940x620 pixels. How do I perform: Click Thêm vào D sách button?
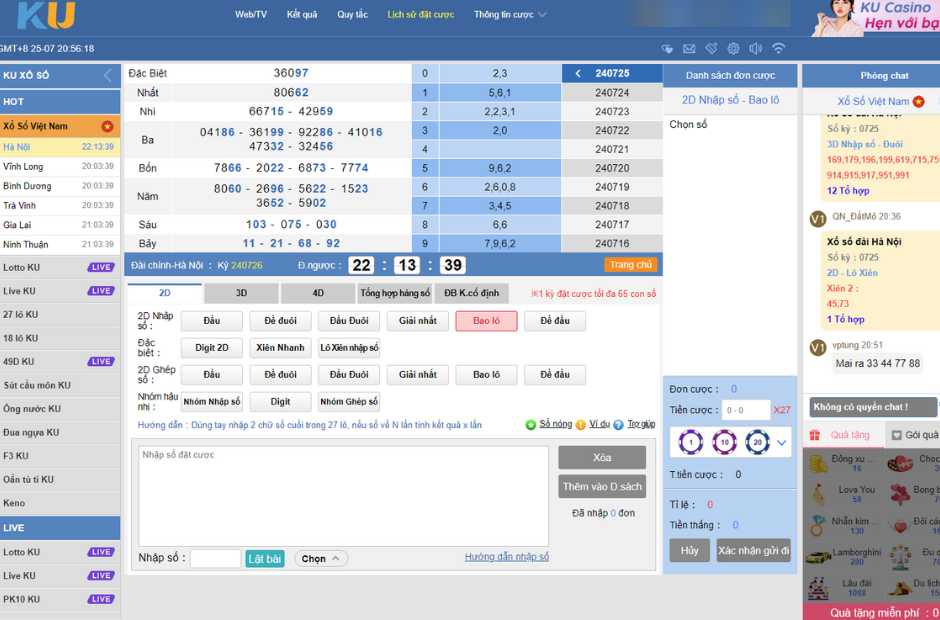click(602, 487)
